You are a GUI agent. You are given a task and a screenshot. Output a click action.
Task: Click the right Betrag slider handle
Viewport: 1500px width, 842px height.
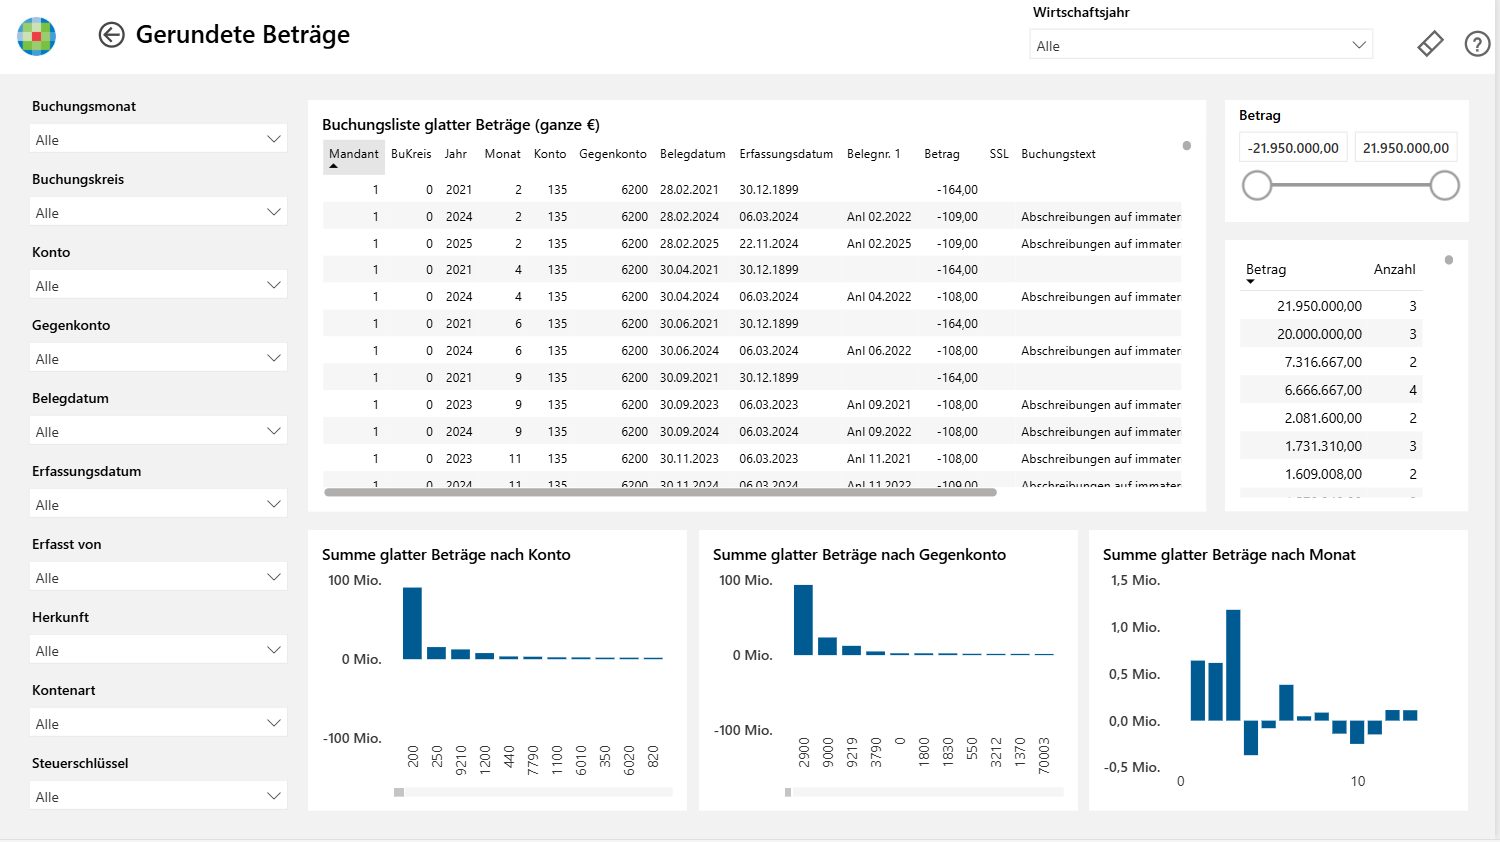(1444, 185)
